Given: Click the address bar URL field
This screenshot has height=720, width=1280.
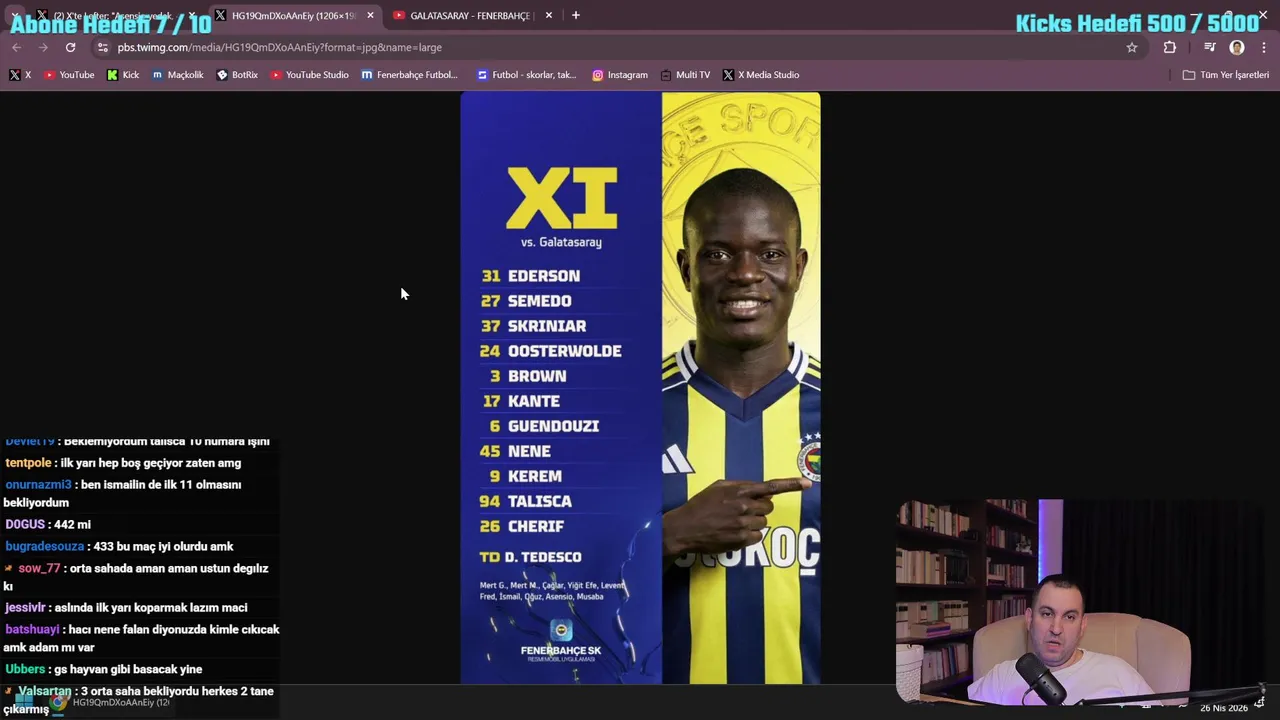Looking at the screenshot, I should (x=610, y=47).
